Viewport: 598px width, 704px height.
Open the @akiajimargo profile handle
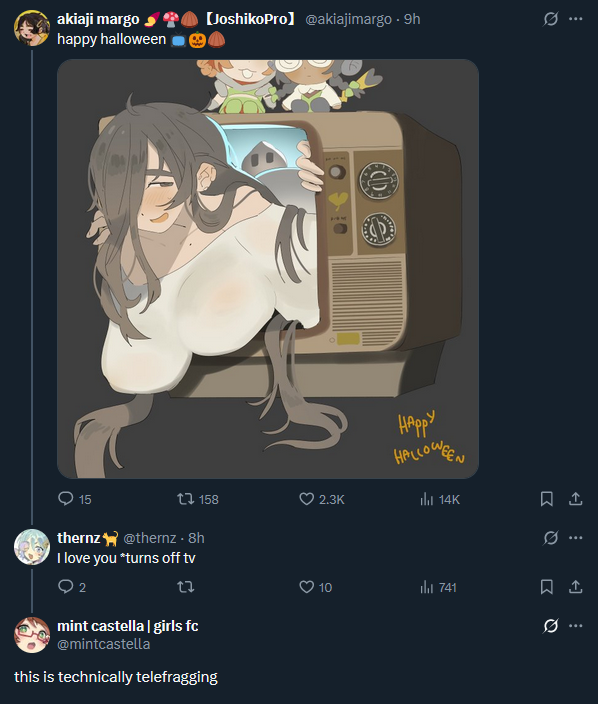[x=348, y=19]
